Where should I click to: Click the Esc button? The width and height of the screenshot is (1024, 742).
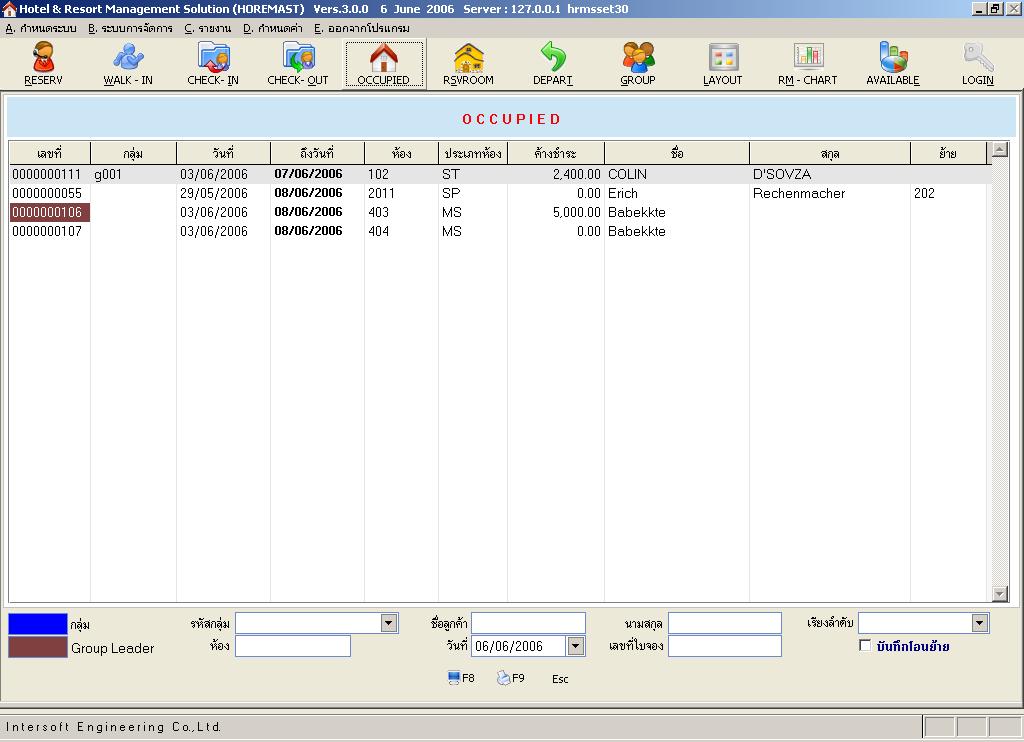click(x=560, y=679)
